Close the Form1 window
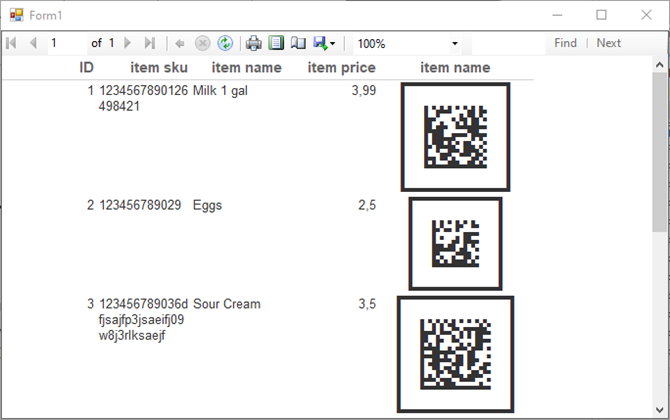This screenshot has height=420, width=670. (x=646, y=15)
